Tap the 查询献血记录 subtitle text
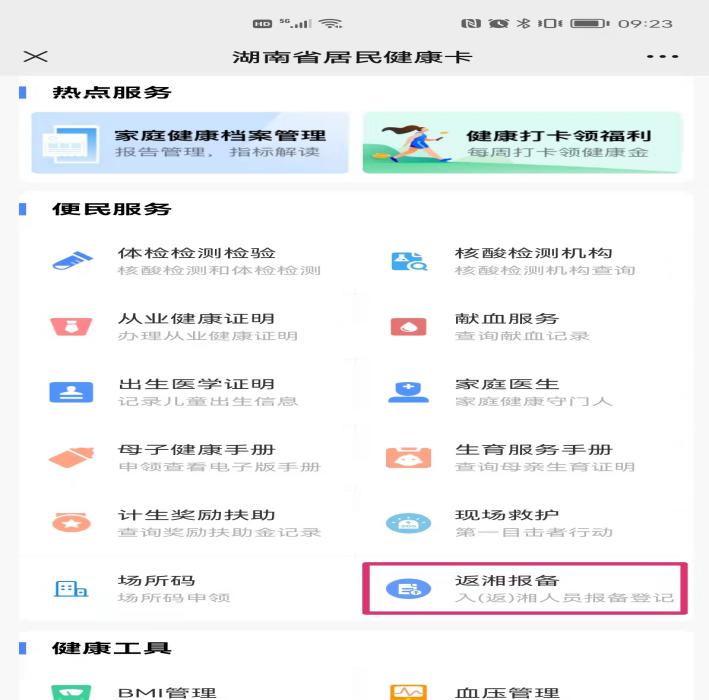This screenshot has height=700, width=709. coord(522,336)
